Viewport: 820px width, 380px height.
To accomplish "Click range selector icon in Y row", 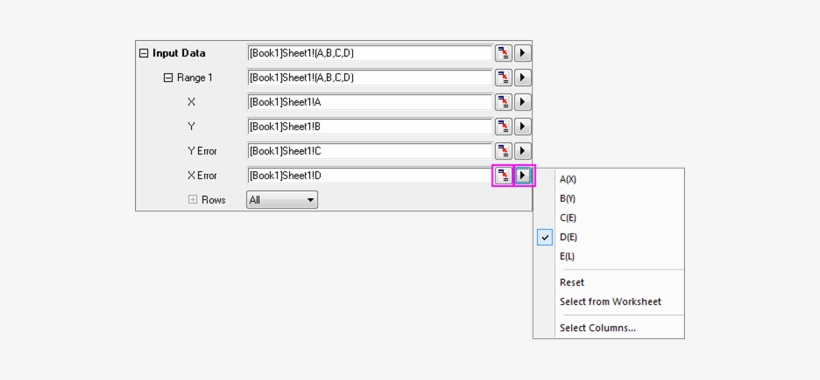I will click(504, 127).
